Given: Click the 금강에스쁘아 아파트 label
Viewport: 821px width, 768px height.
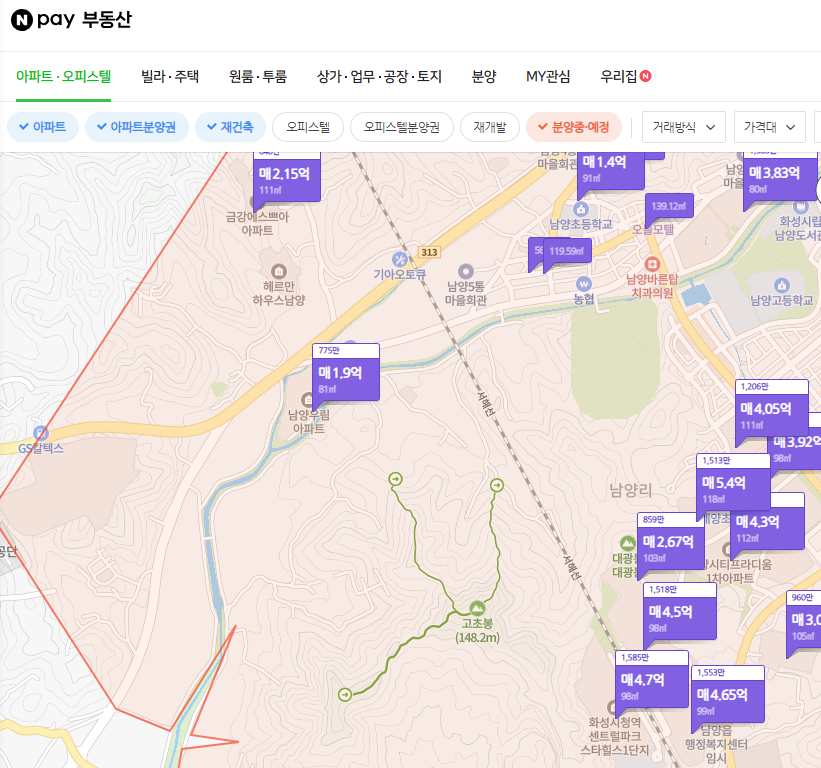Looking at the screenshot, I should point(257,224).
